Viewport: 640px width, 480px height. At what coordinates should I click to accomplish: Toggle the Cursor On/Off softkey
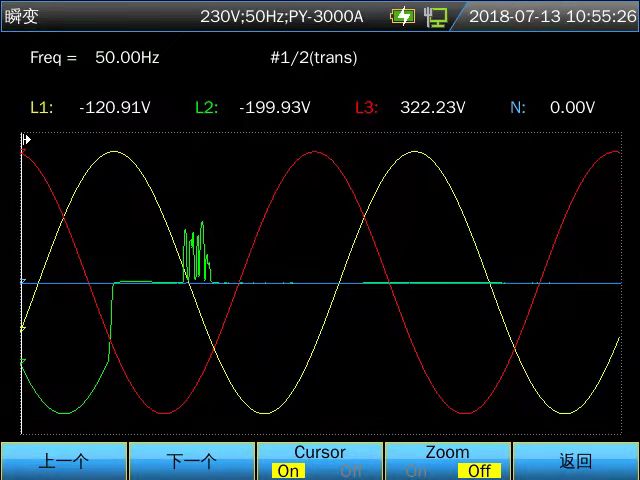click(320, 462)
